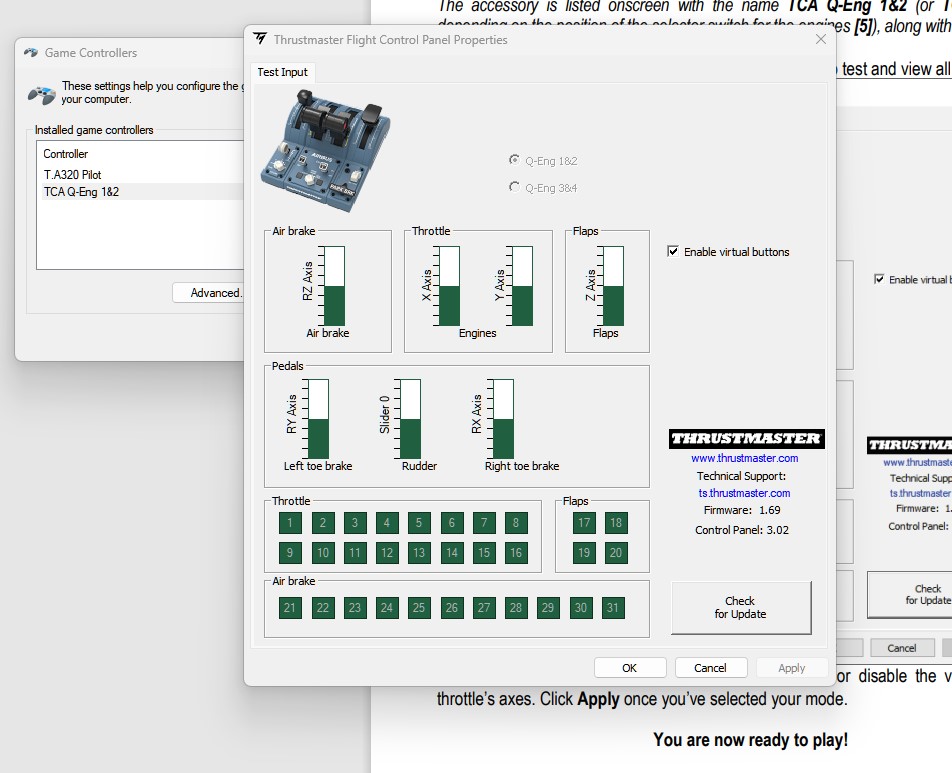Click Flaps button indicator 20
Viewport: 952px width, 773px height.
(616, 552)
